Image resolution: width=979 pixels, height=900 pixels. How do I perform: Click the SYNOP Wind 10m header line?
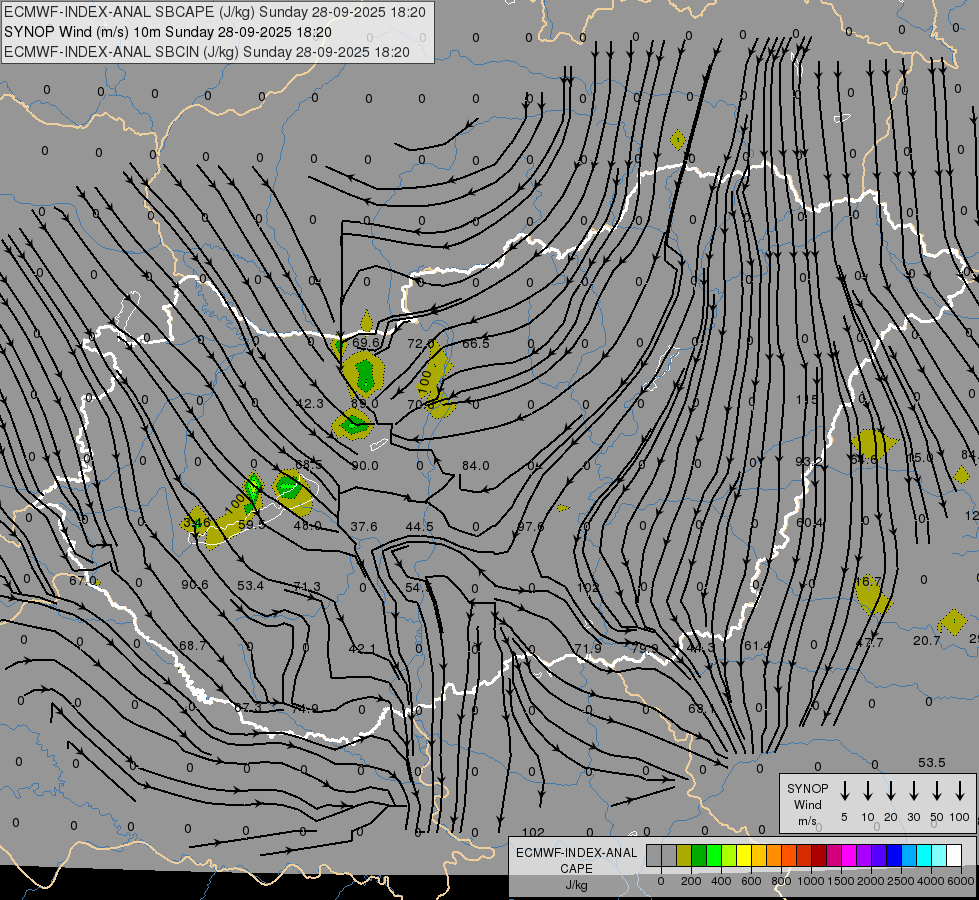click(x=168, y=32)
